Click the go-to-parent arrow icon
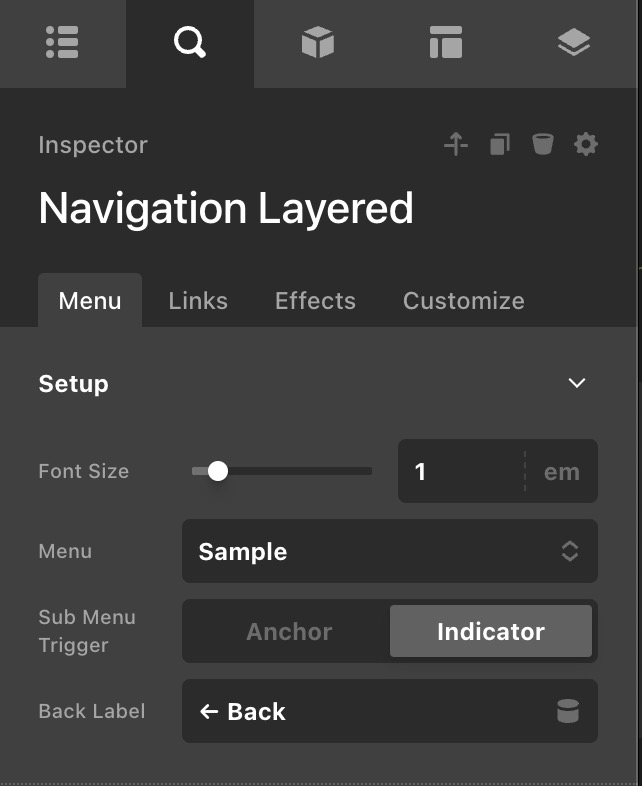The image size is (642, 786). [x=456, y=144]
